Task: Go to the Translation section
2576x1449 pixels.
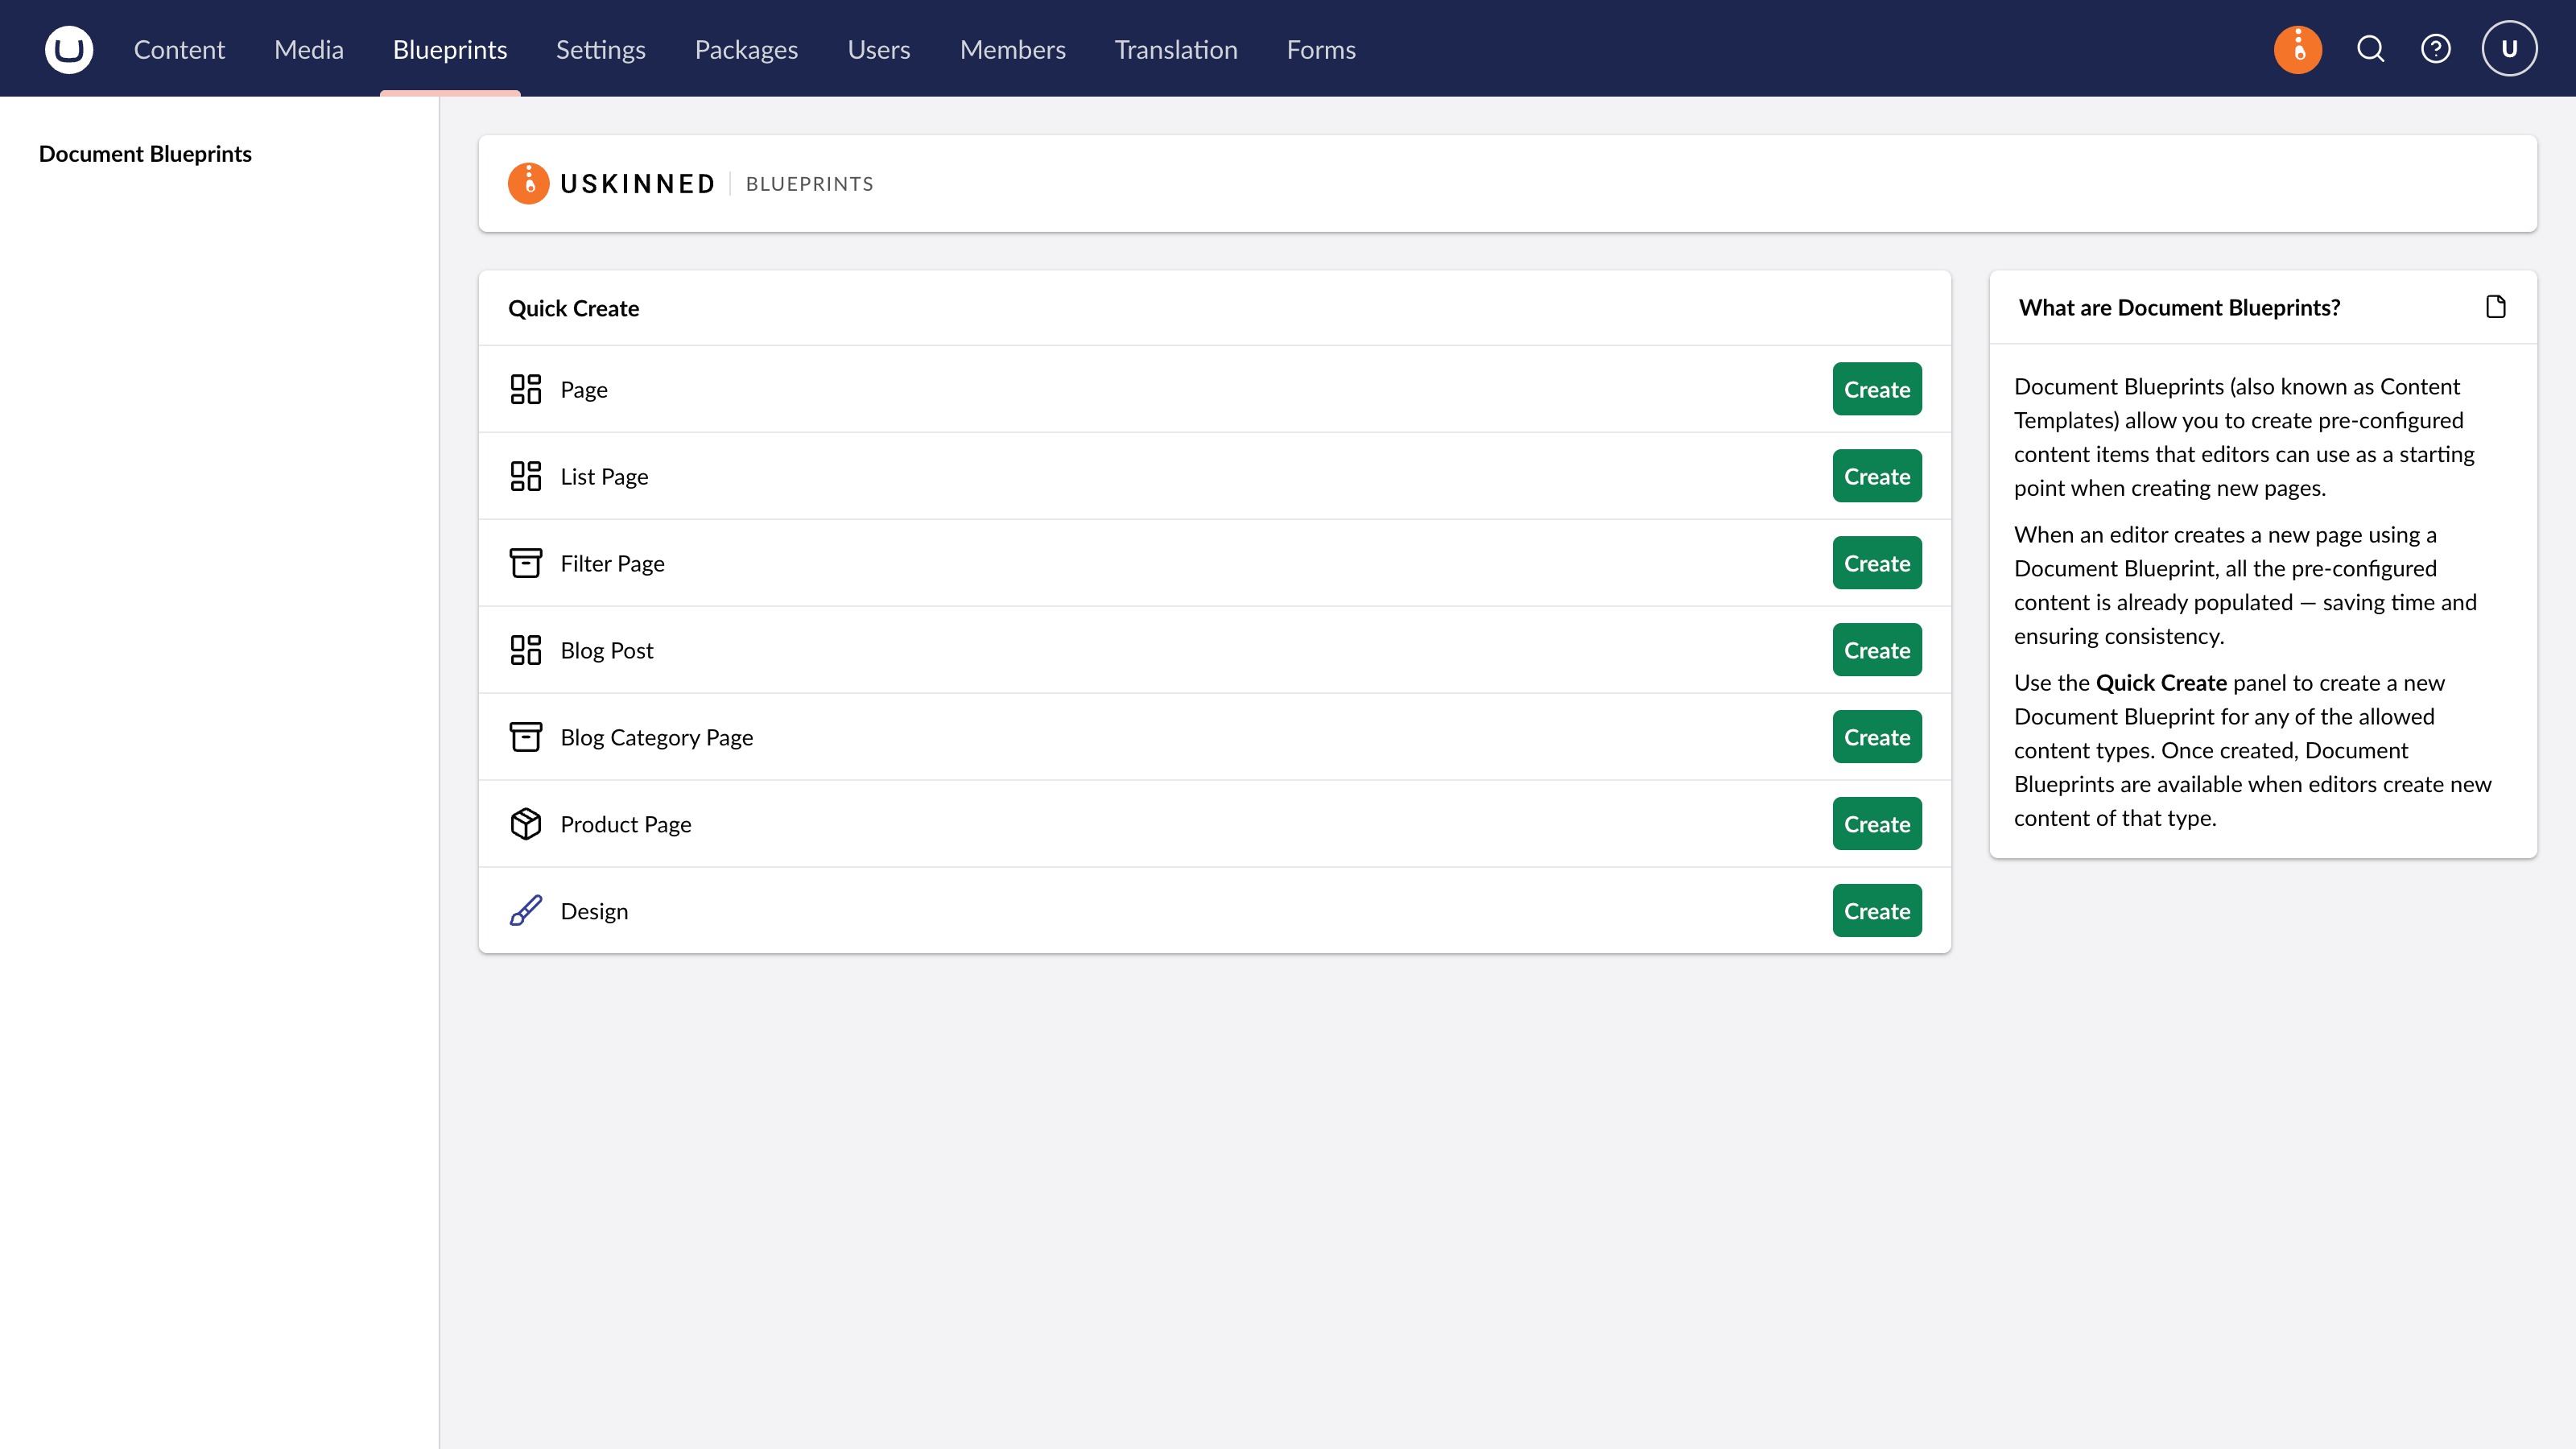Action: [x=1176, y=49]
